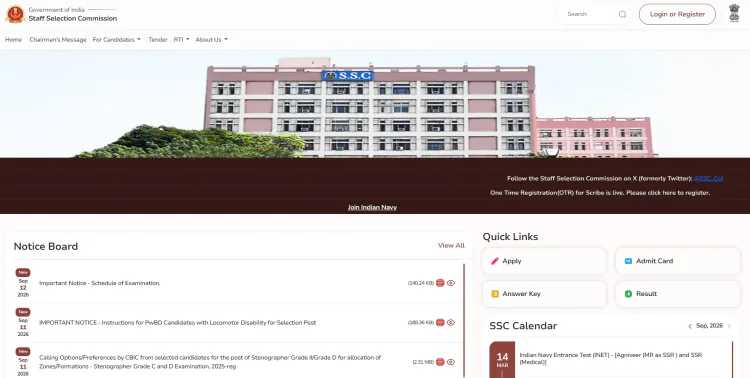Click the (2.31 MB) file size label
This screenshot has width=750, height=378.
[x=423, y=362]
